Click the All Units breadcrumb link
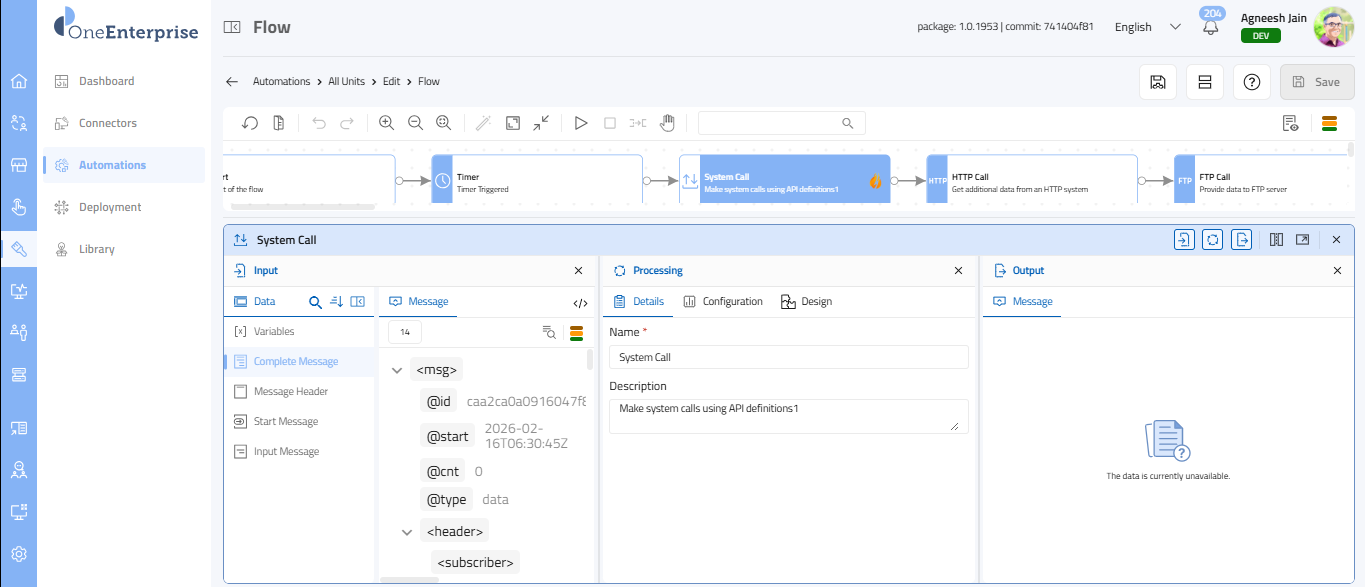 pos(346,81)
